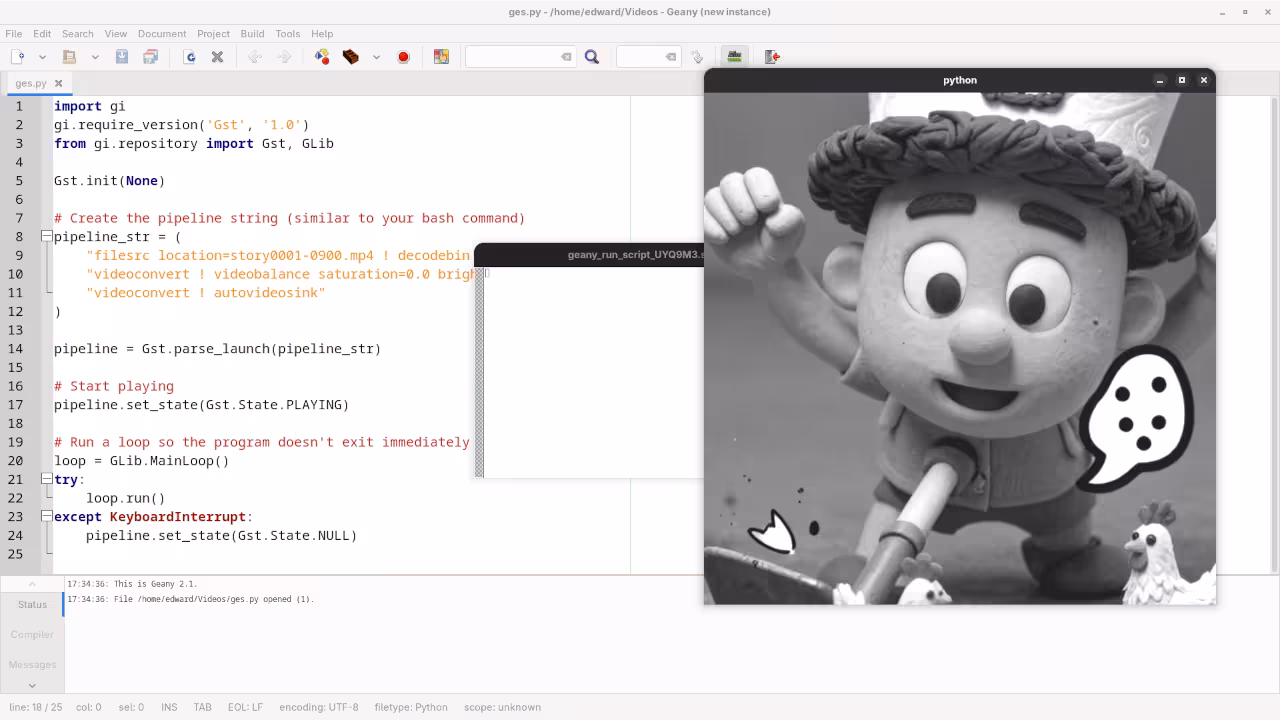Create a new file with the New icon
Viewport: 1280px width, 720px height.
(17, 57)
